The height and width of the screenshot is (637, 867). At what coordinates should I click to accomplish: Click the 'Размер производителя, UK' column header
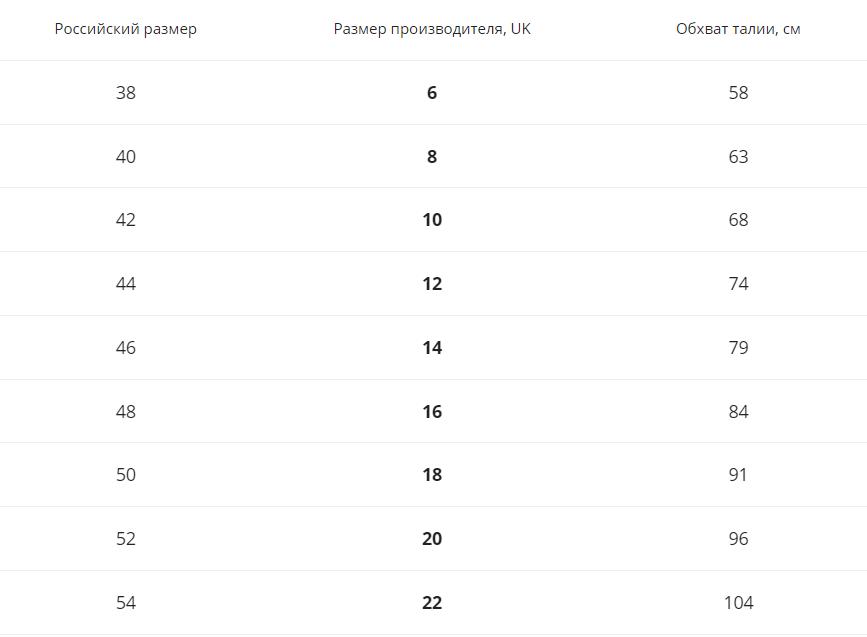click(x=432, y=29)
